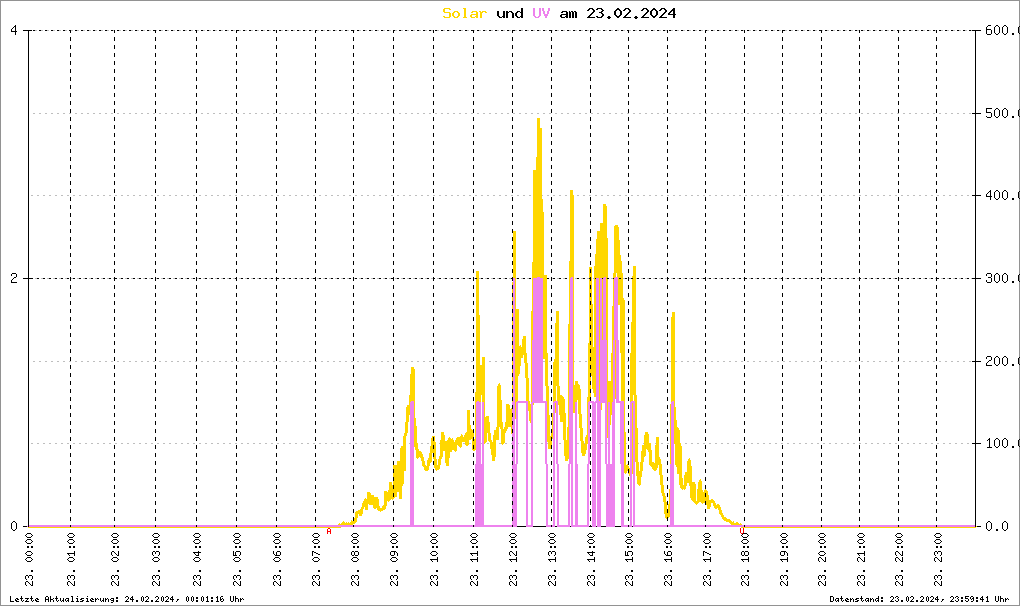
Task: Click the right axis value '100.0'
Action: 1002,443
